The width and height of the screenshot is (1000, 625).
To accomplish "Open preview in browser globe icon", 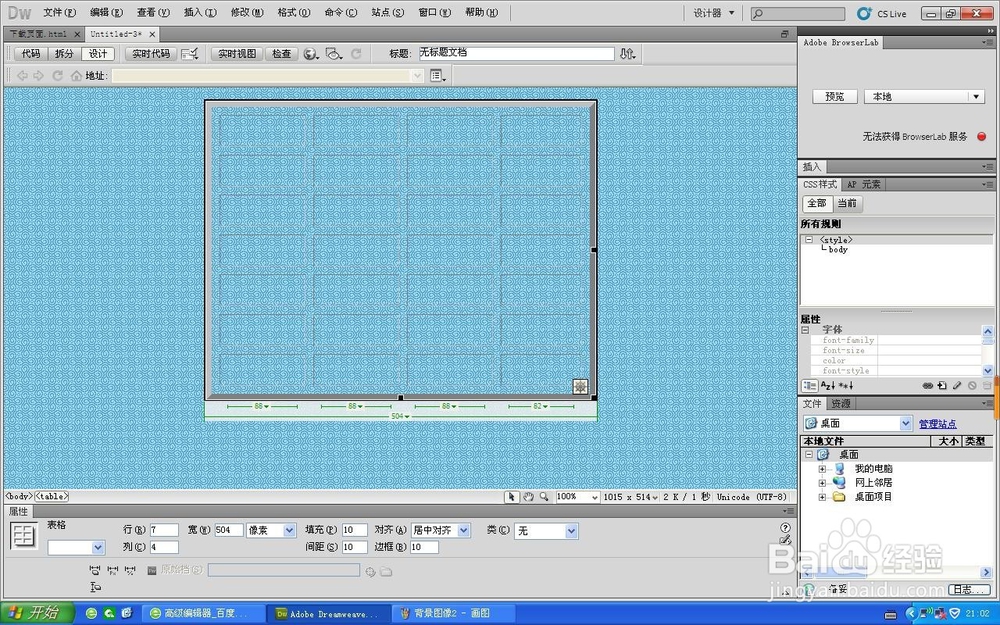I will pos(311,54).
